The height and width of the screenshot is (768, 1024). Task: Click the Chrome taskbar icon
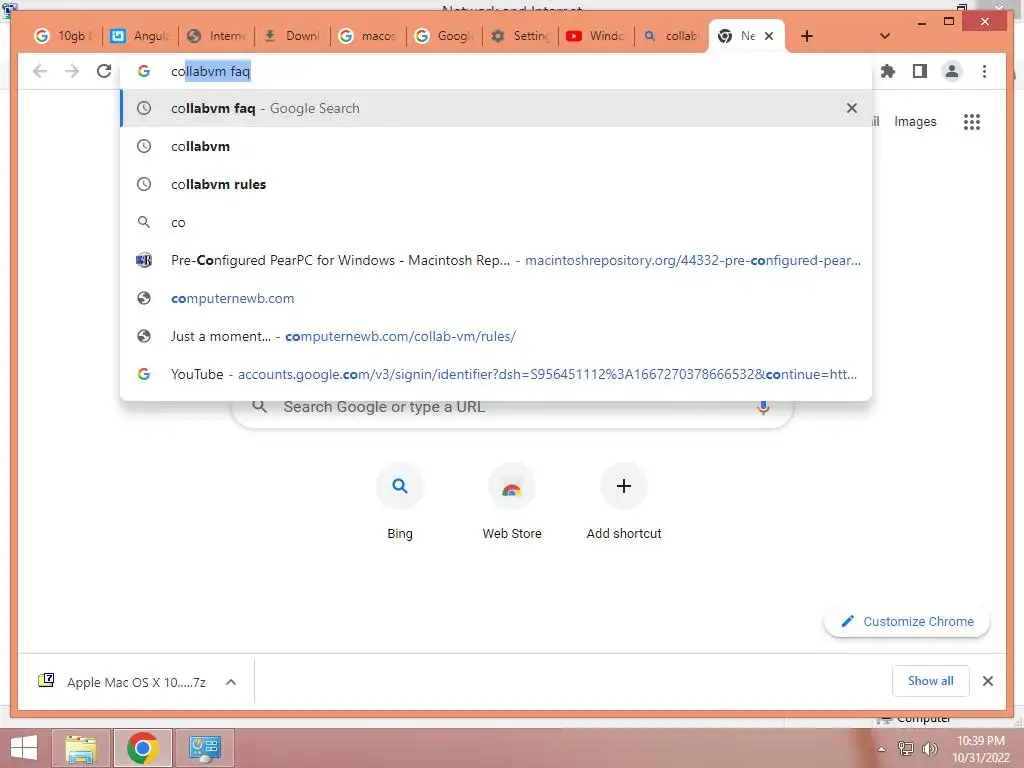point(143,748)
